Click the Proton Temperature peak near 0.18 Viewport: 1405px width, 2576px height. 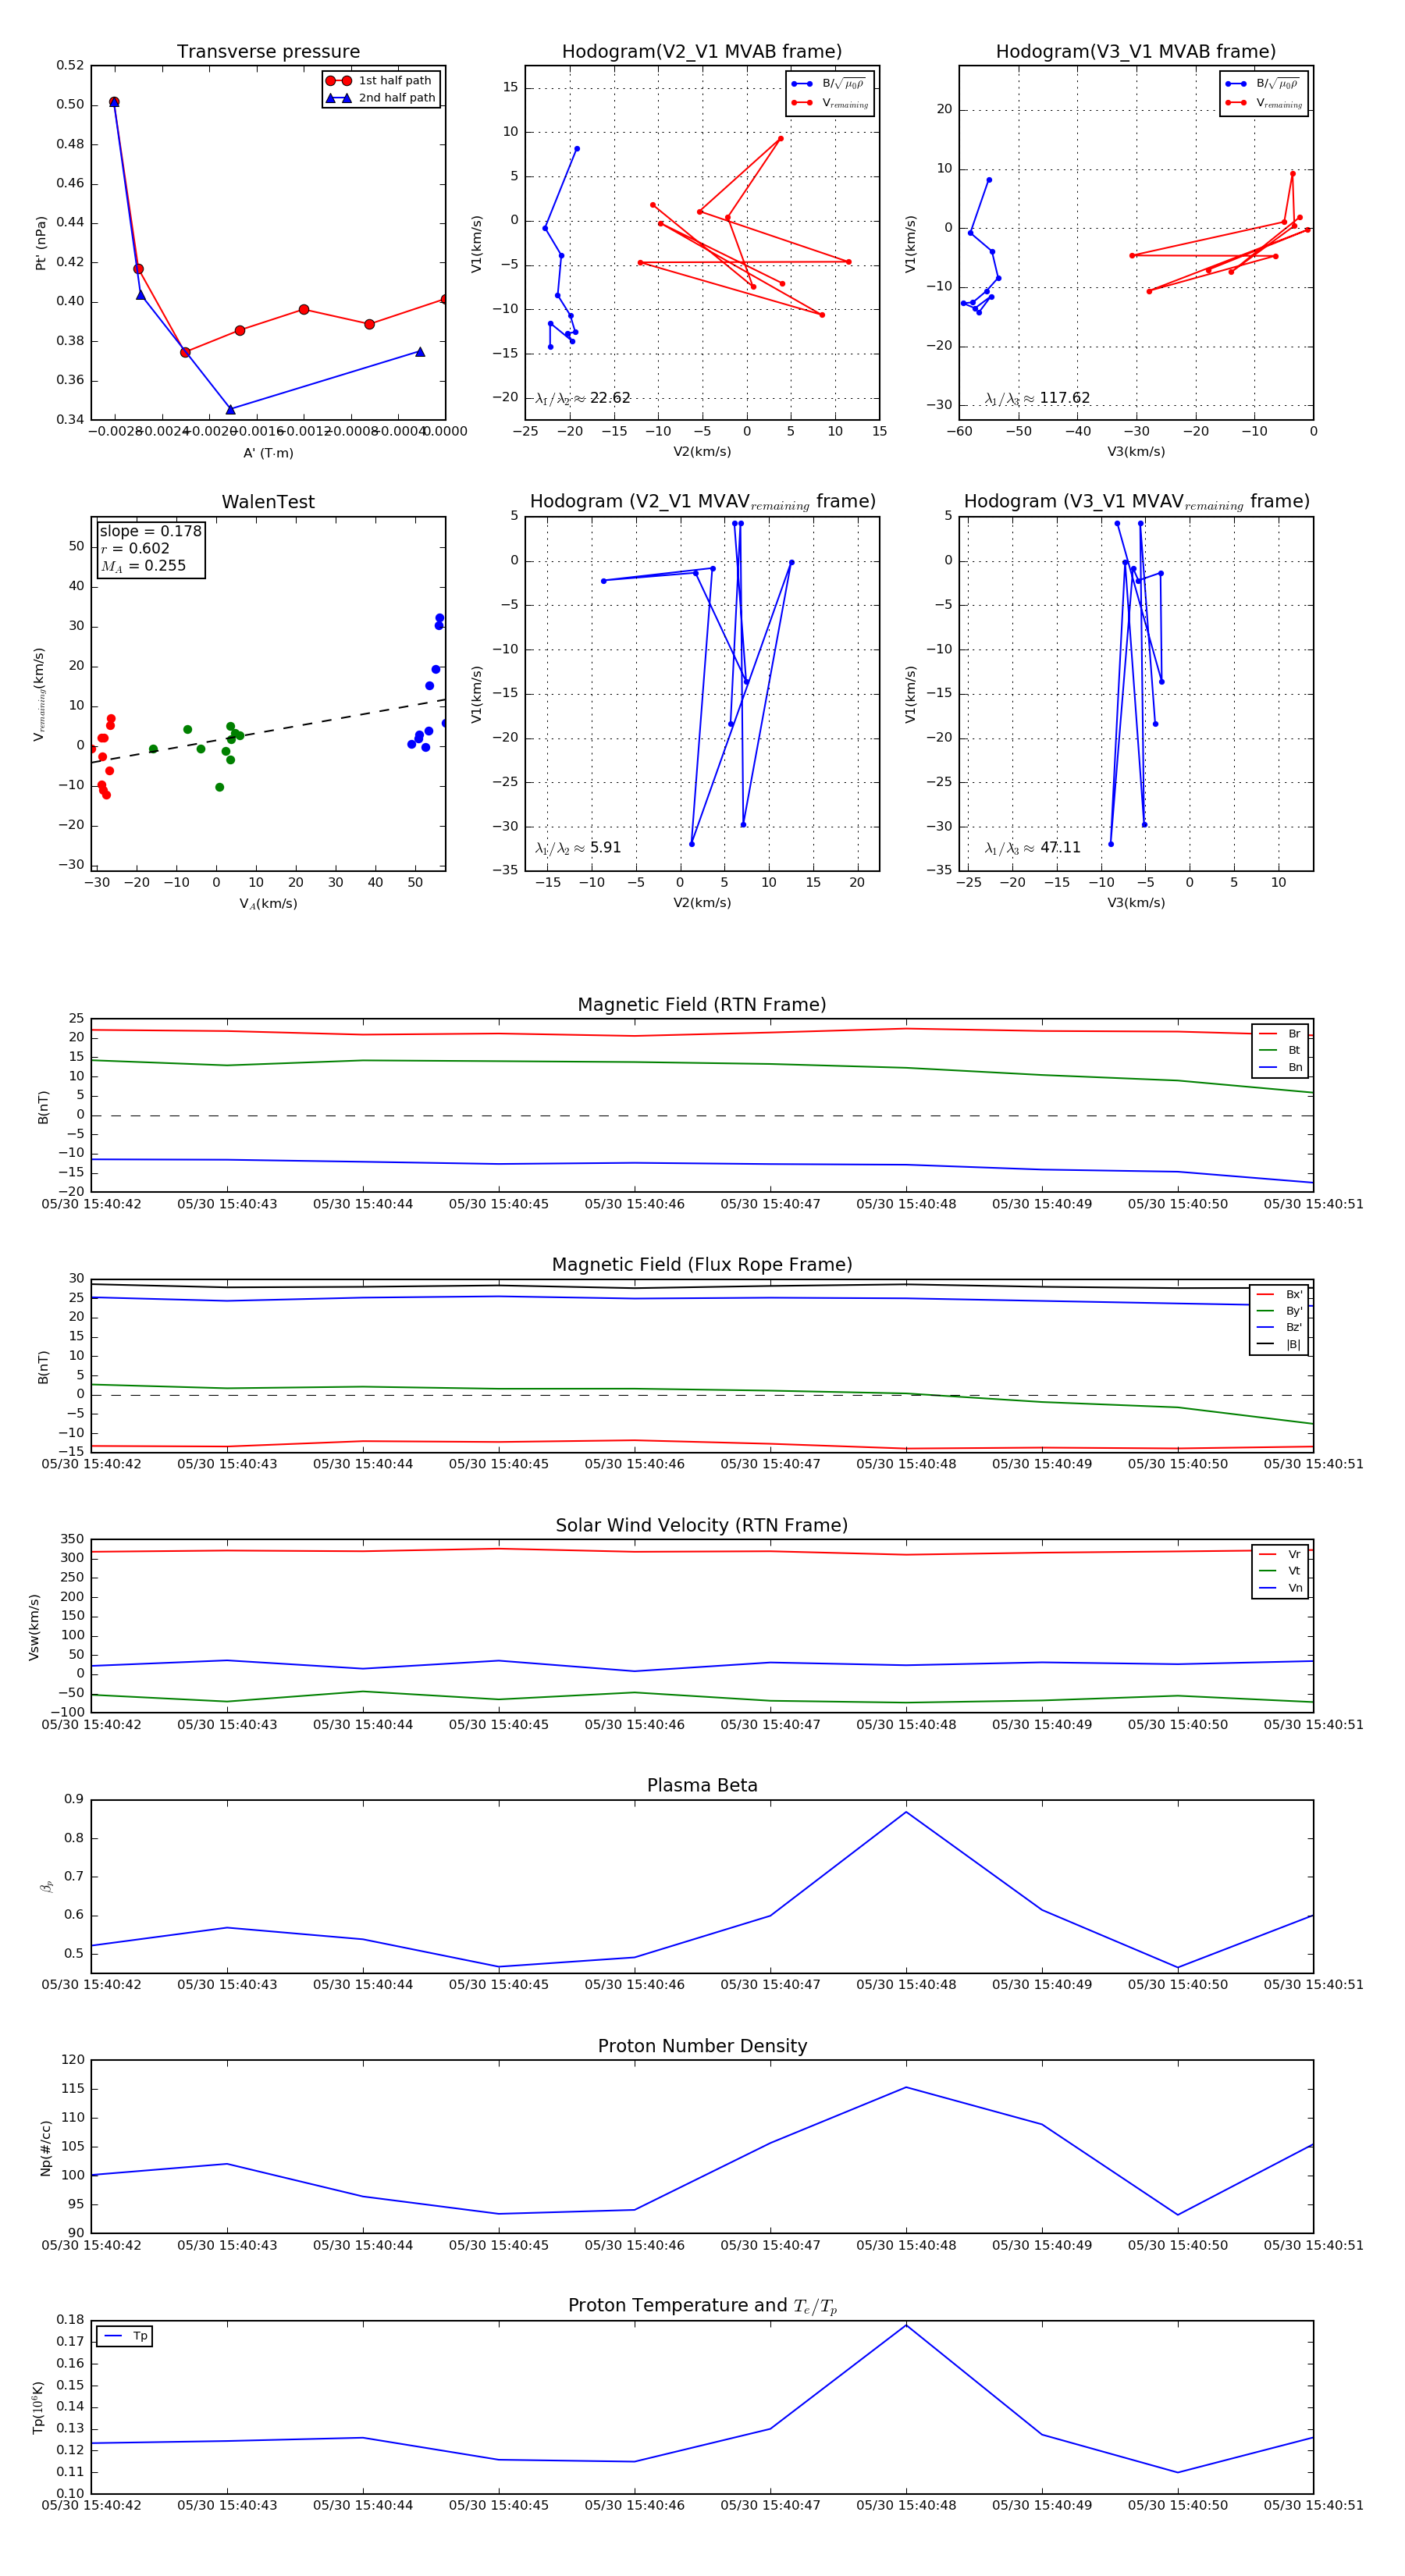point(906,2325)
